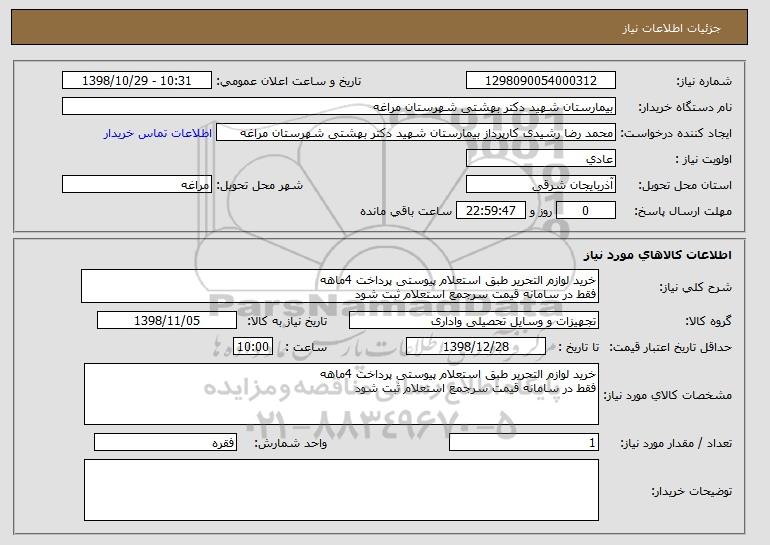Click the گروه کالا label
Viewport: 770px width, 545px height.
(x=708, y=321)
